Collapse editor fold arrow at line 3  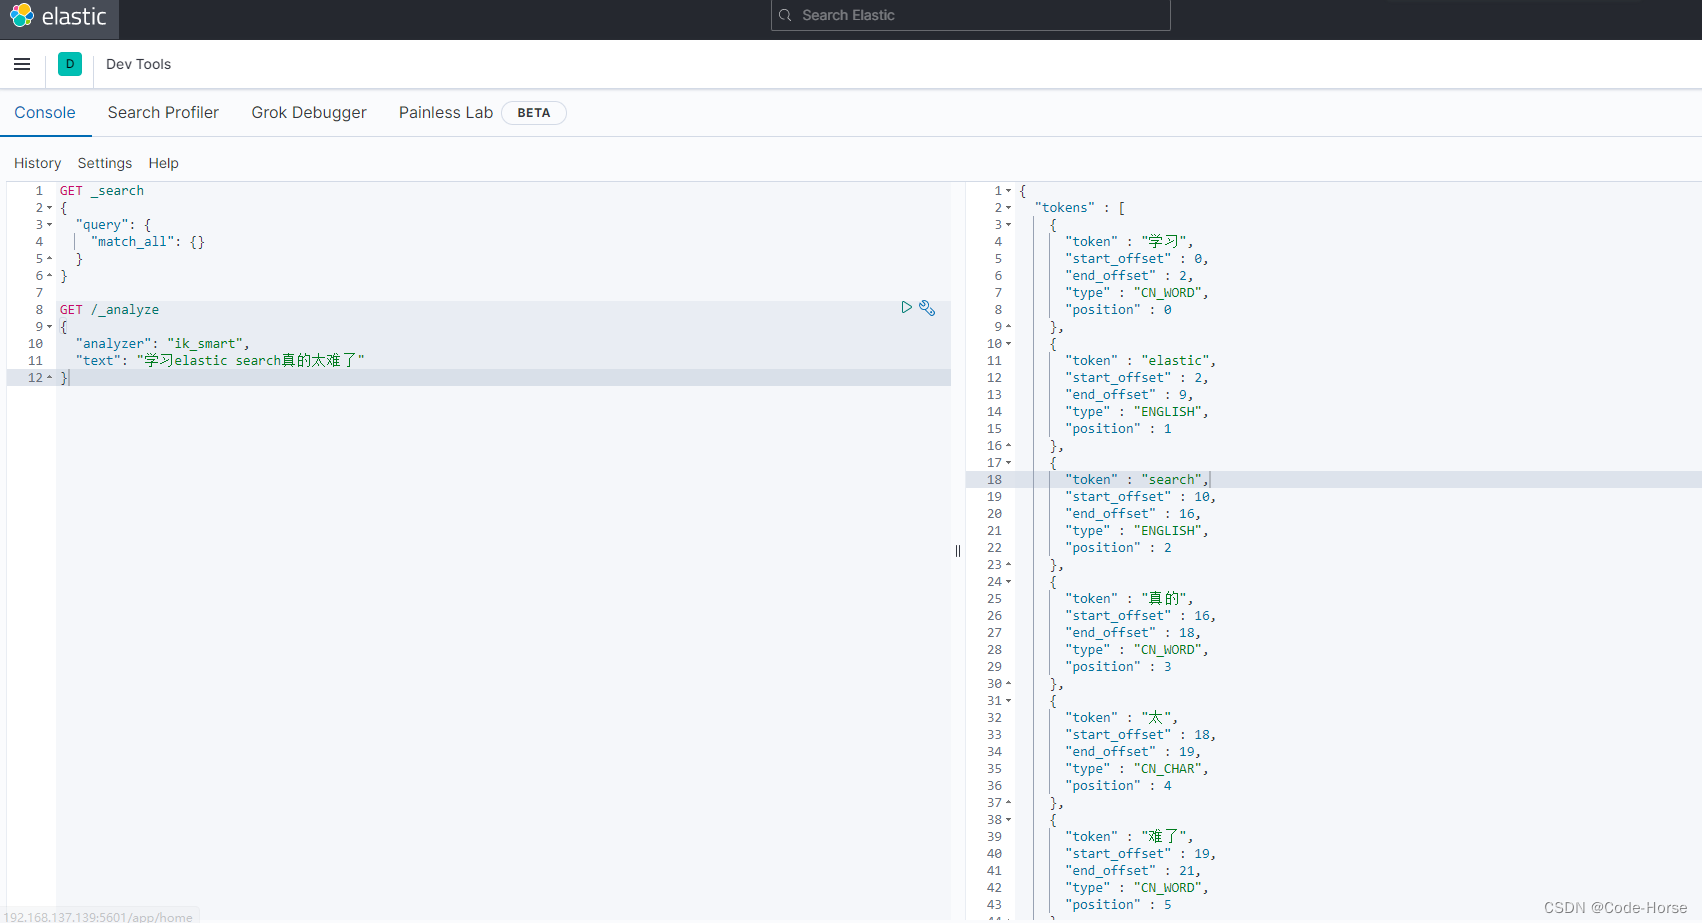50,225
